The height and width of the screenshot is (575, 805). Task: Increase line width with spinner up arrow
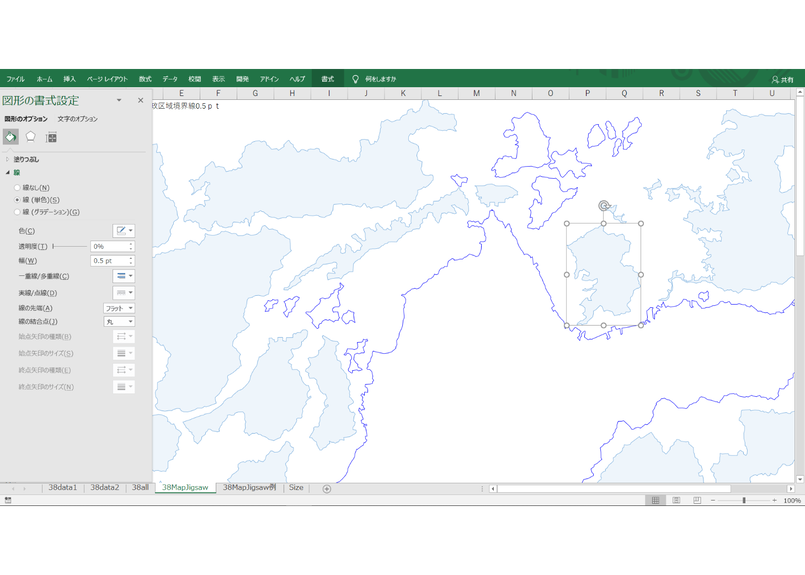point(131,258)
